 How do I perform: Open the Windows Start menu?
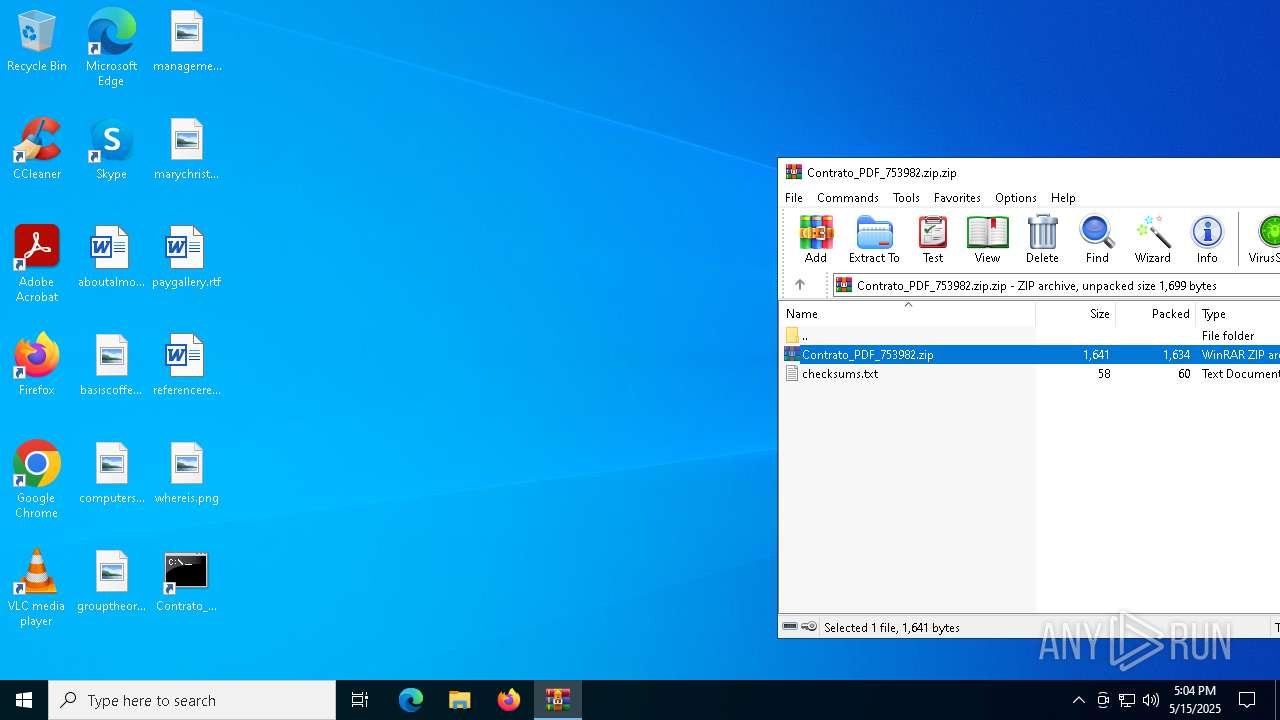pos(24,700)
